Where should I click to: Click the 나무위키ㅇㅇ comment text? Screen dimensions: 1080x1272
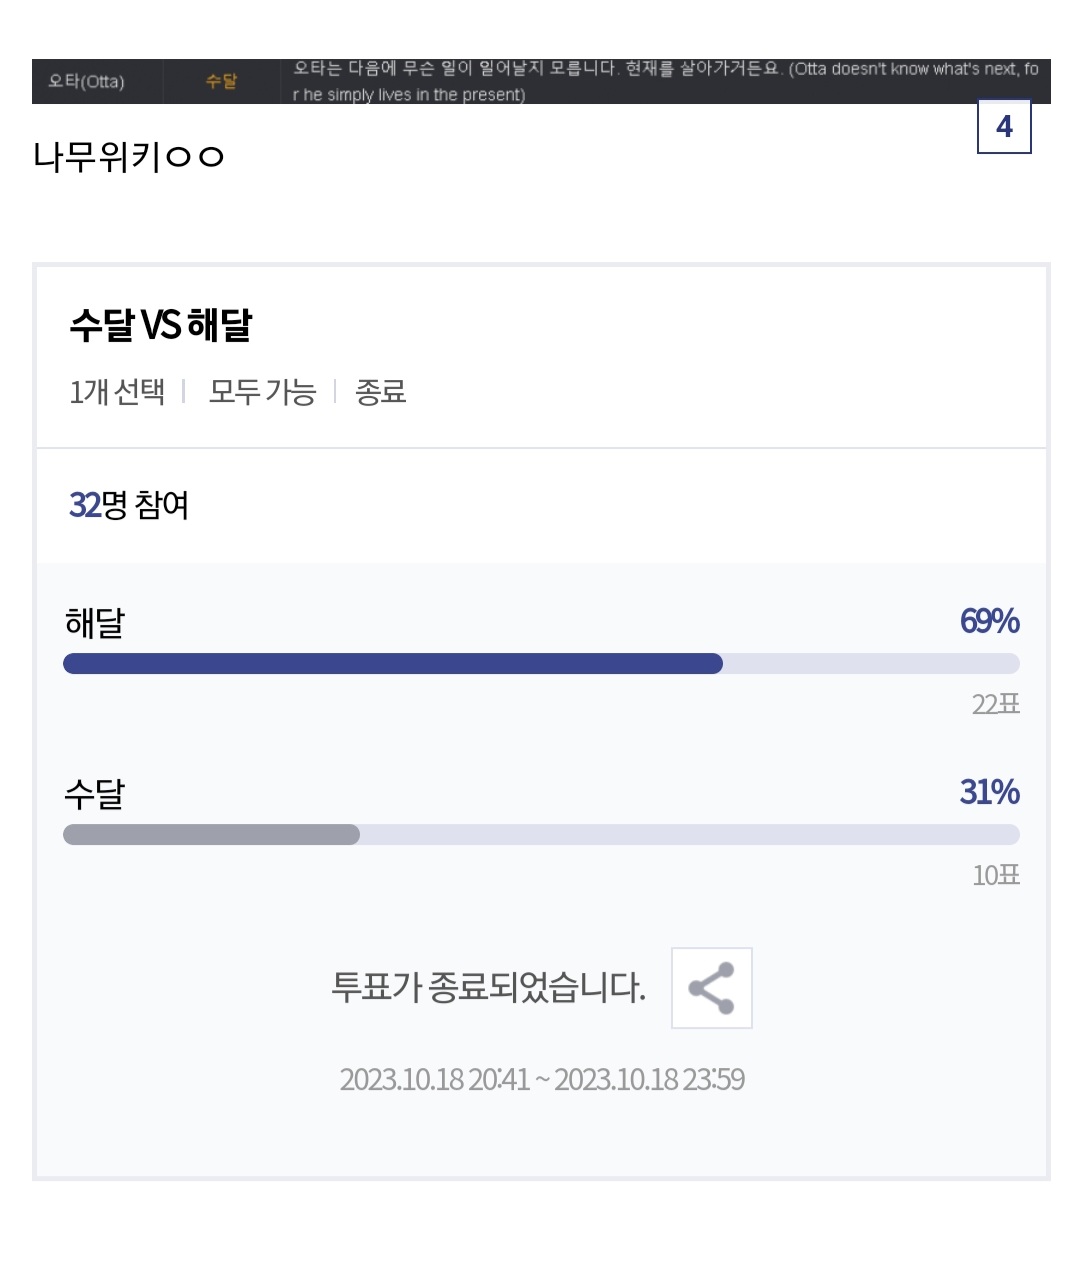[x=129, y=157]
